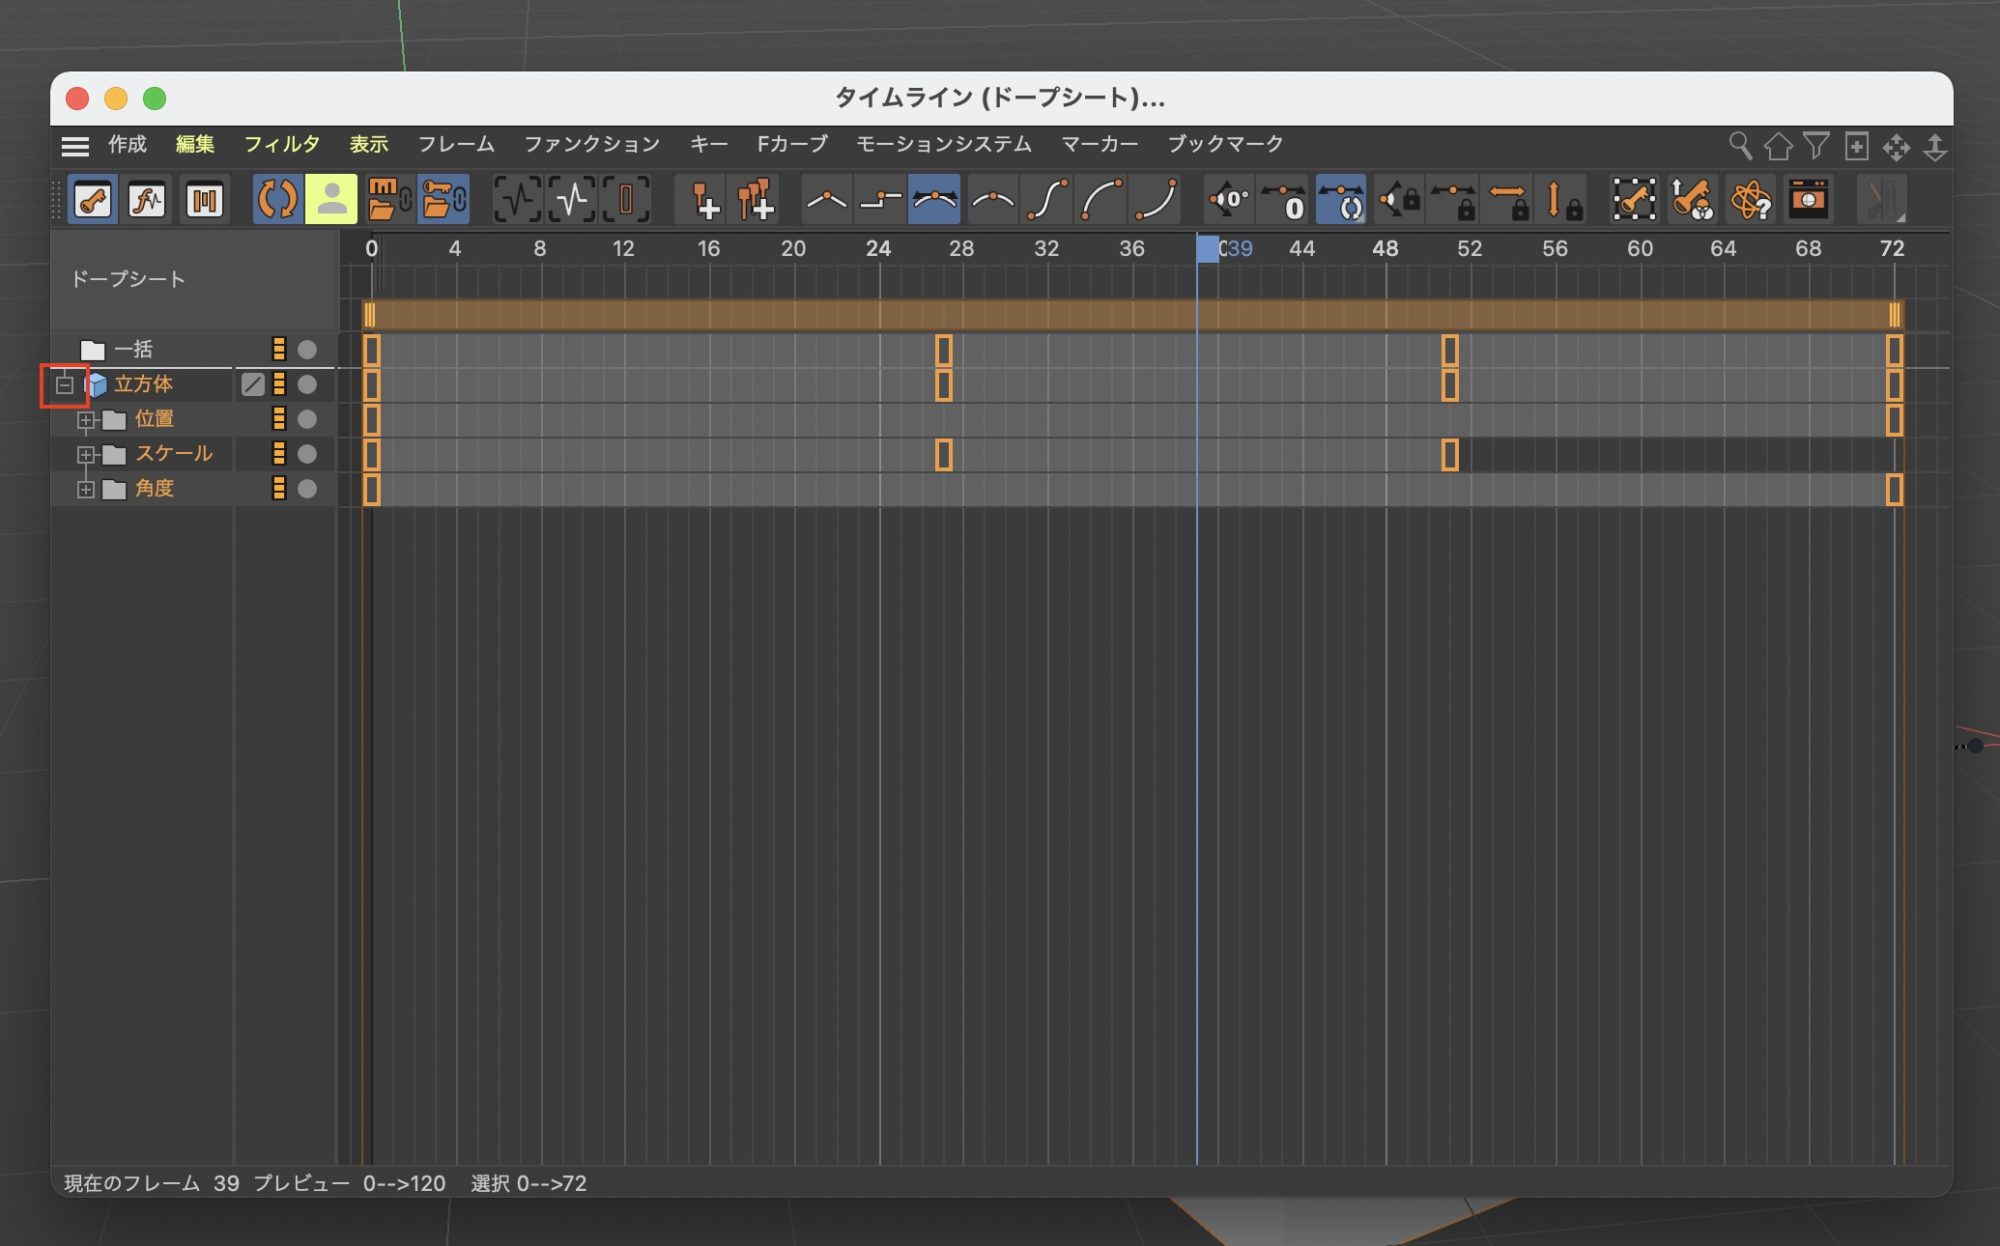Viewport: 2000px width, 1246px height.
Task: Open the Fカーブ menu
Action: point(792,144)
